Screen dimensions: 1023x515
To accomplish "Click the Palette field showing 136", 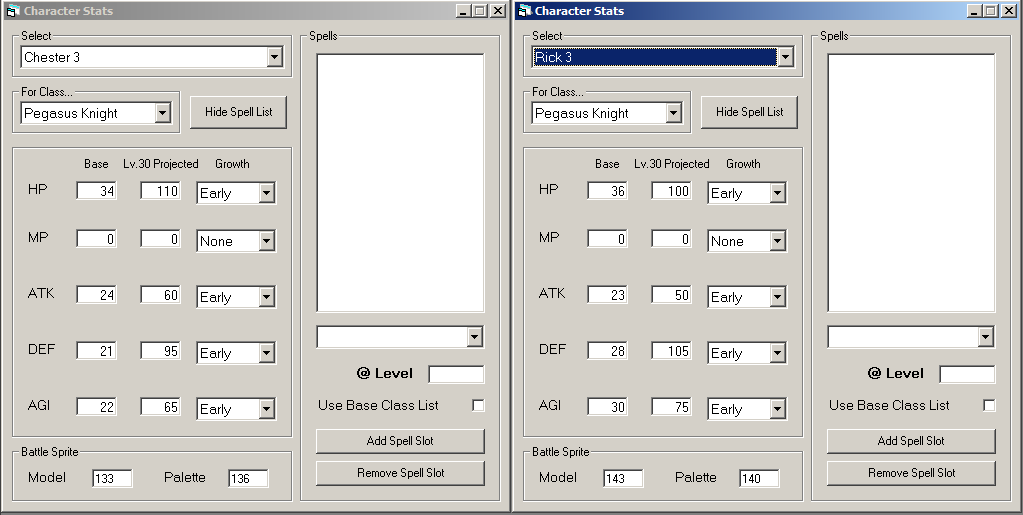I will [248, 478].
